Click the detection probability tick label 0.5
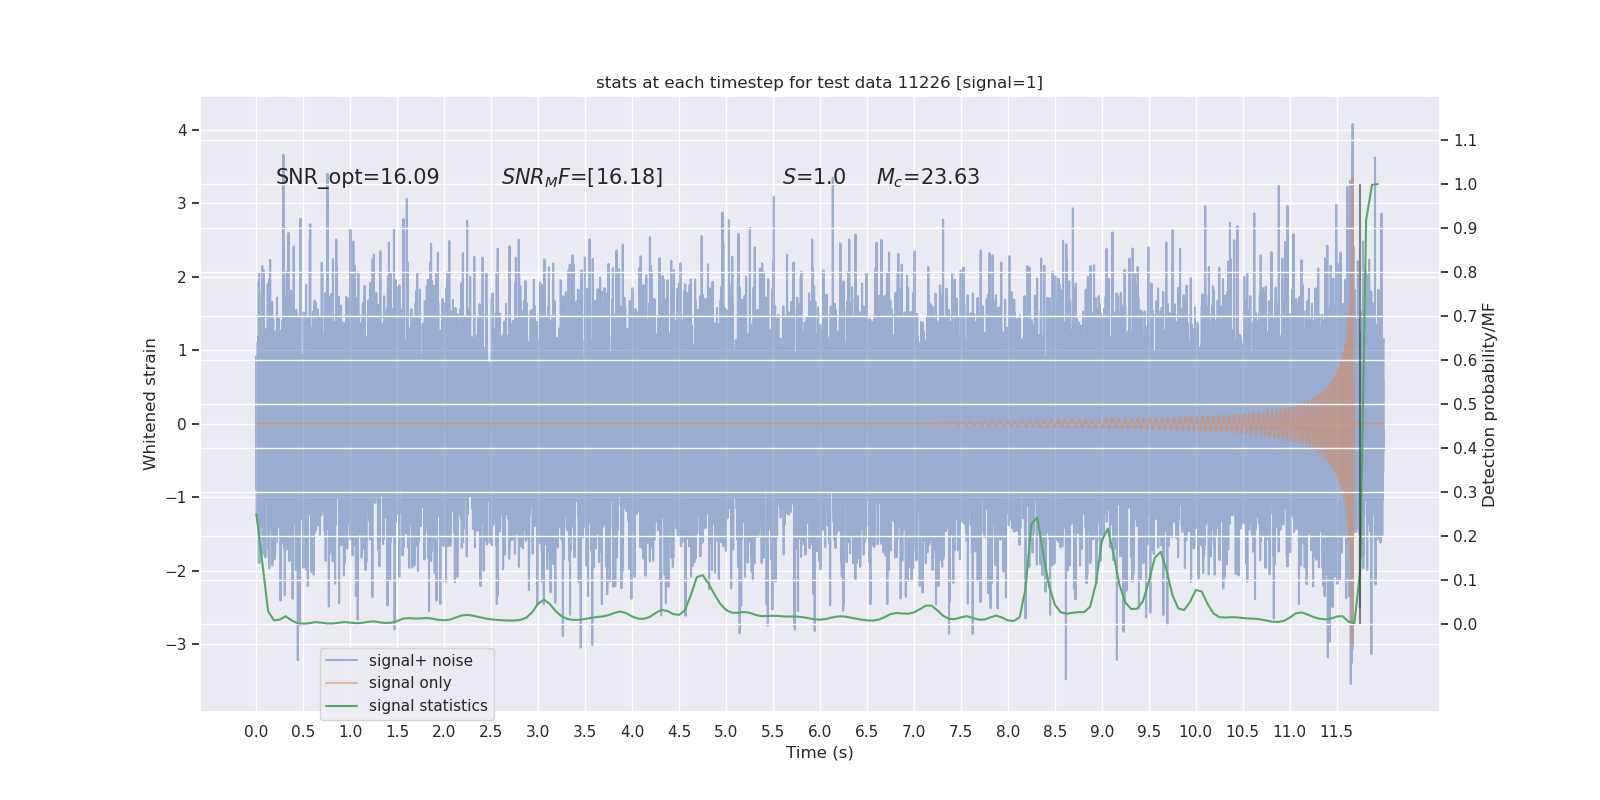This screenshot has width=1600, height=800. point(1465,404)
